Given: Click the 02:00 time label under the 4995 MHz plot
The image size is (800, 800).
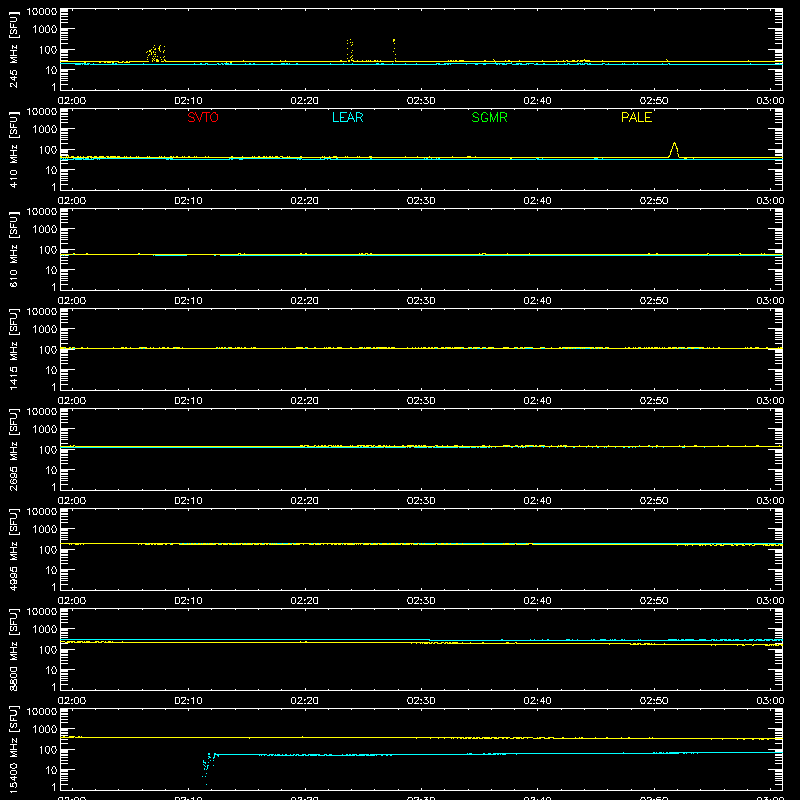Looking at the screenshot, I should pos(72,601).
